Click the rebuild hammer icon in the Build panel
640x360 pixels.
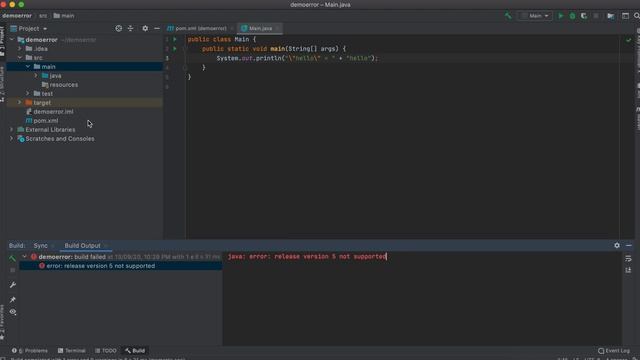[x=13, y=258]
